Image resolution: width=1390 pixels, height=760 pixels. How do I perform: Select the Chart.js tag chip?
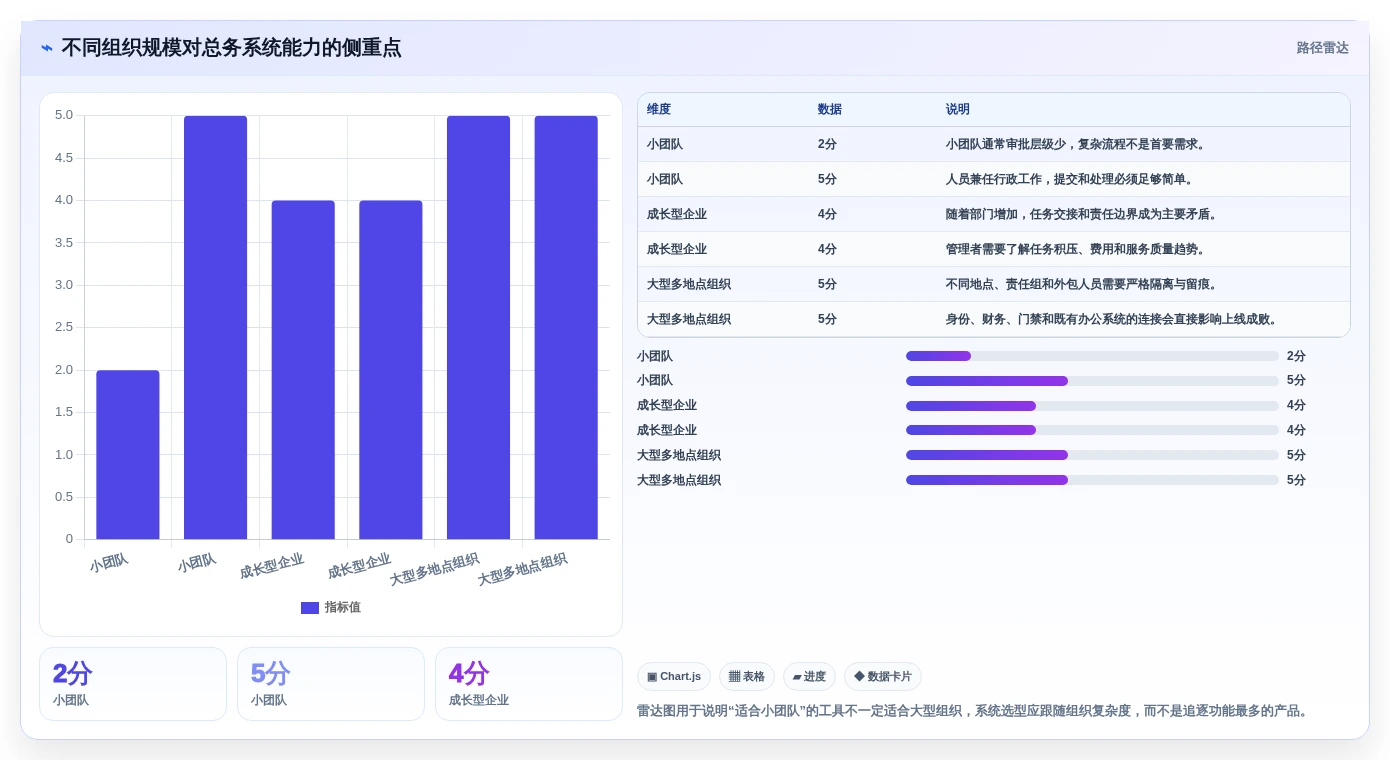tap(674, 677)
